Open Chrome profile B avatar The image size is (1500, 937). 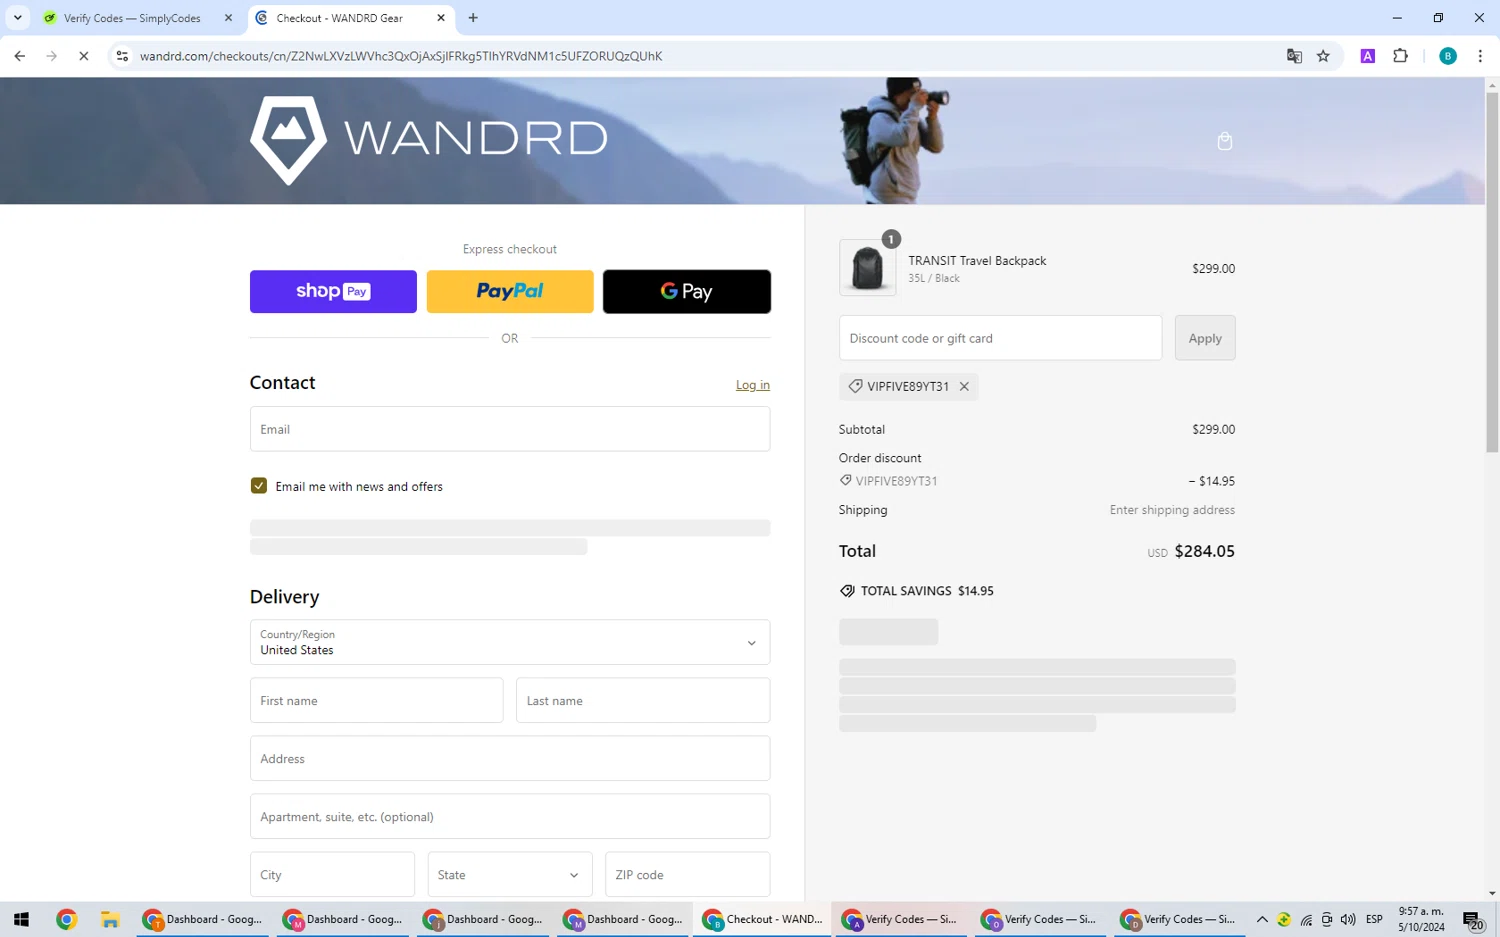tap(1447, 56)
